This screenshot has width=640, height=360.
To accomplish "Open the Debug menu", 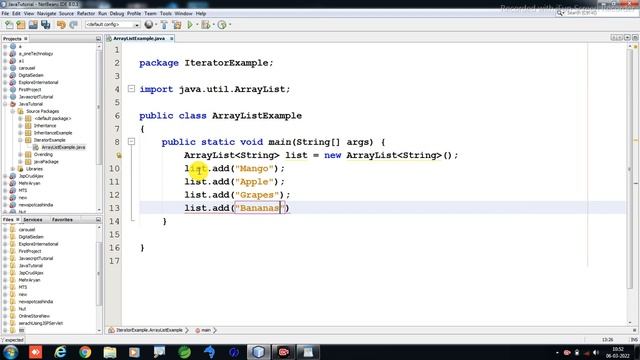I will (x=117, y=13).
